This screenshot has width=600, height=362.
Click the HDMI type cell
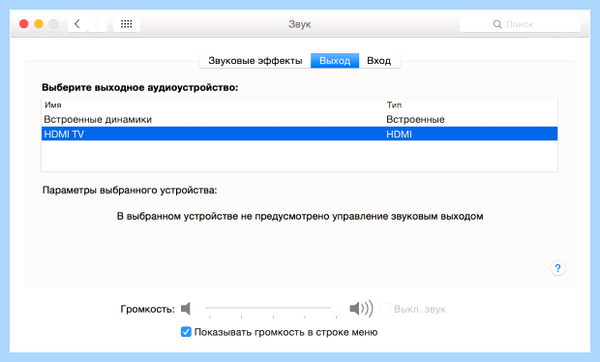point(399,134)
